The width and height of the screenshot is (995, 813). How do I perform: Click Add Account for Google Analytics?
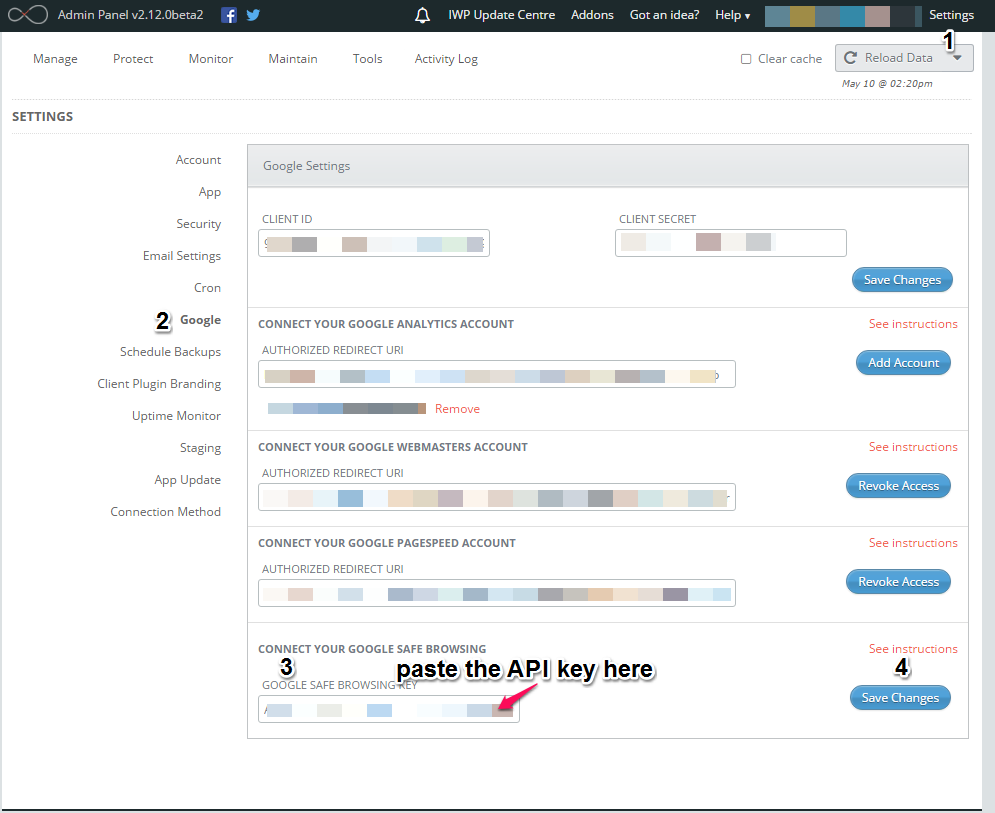pos(903,362)
